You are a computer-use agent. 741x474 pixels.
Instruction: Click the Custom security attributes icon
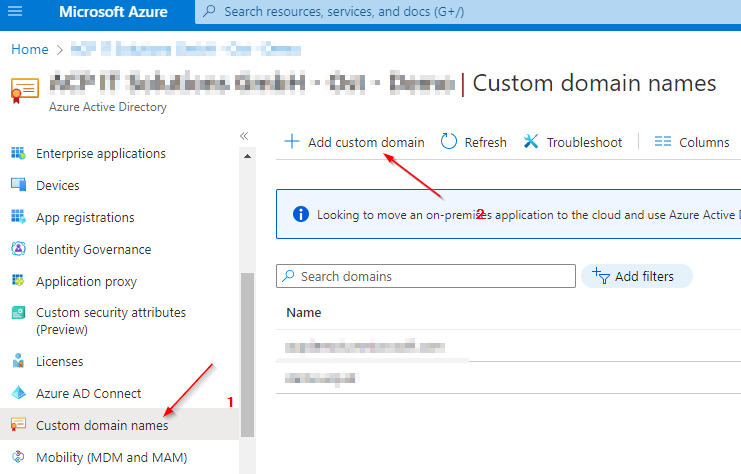(18, 312)
